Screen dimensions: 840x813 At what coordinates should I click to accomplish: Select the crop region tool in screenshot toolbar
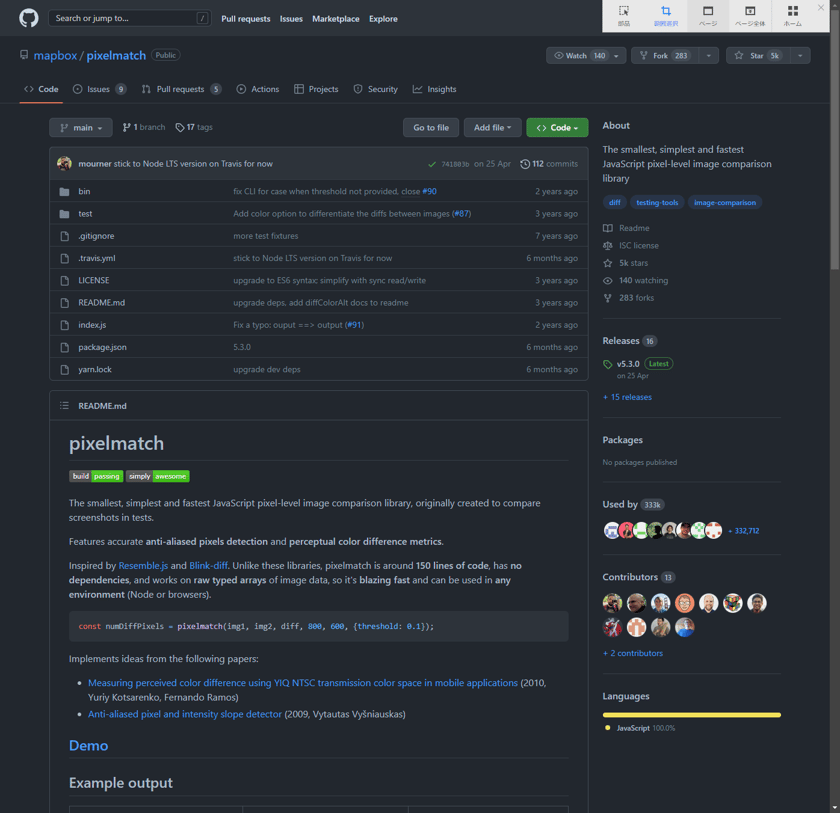point(666,16)
